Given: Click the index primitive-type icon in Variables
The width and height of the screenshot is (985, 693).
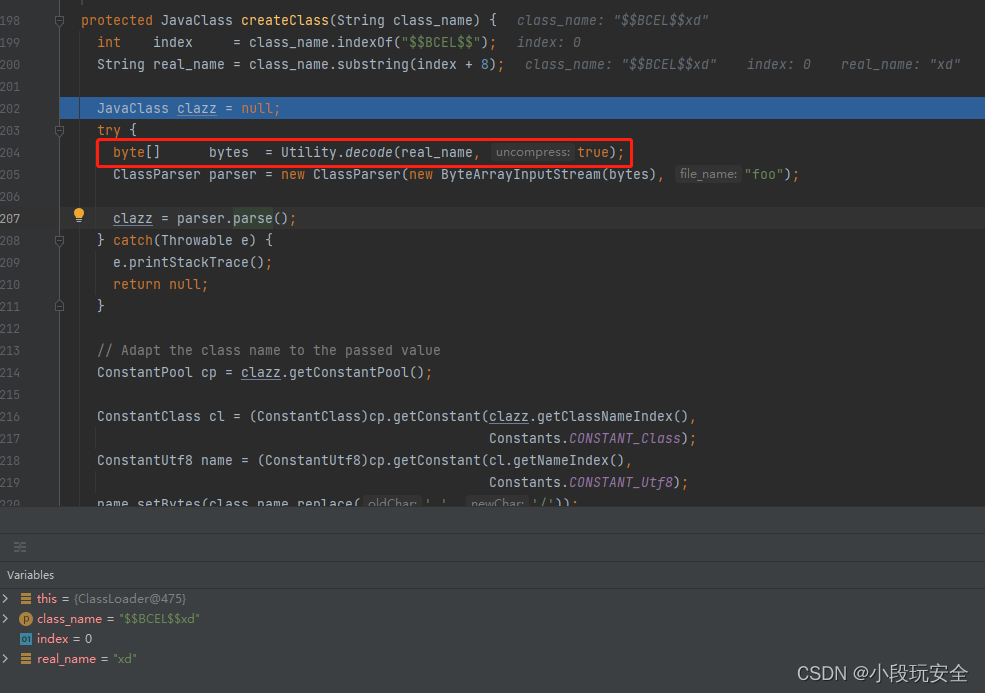Looking at the screenshot, I should pos(26,639).
